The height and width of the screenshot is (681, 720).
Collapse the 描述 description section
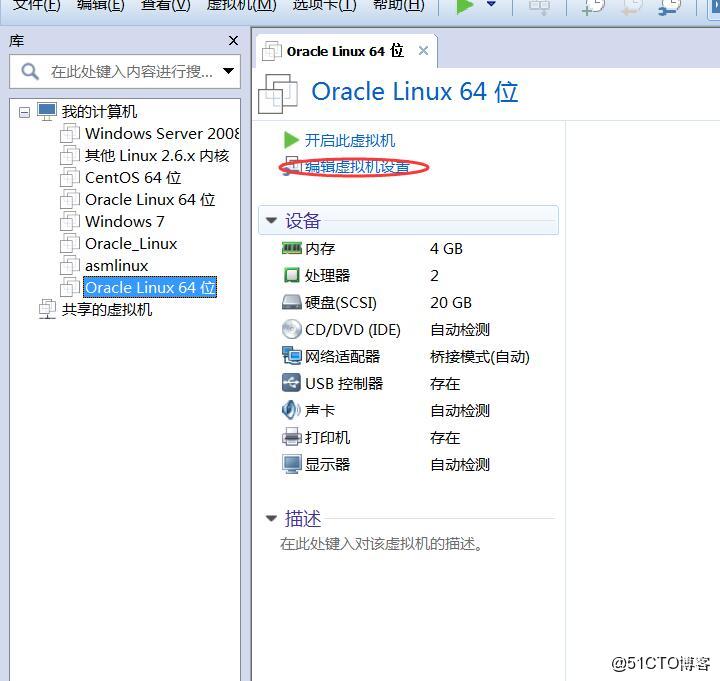pos(271,518)
